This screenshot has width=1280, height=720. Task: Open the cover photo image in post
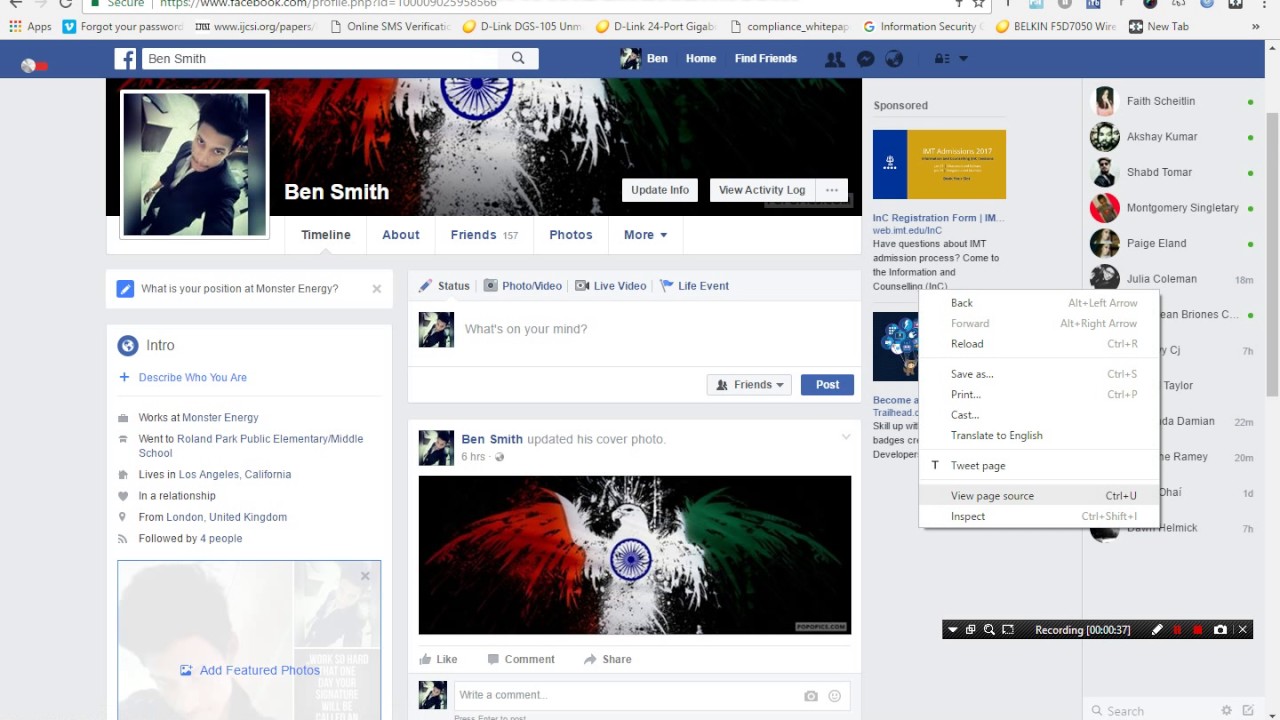[x=635, y=555]
